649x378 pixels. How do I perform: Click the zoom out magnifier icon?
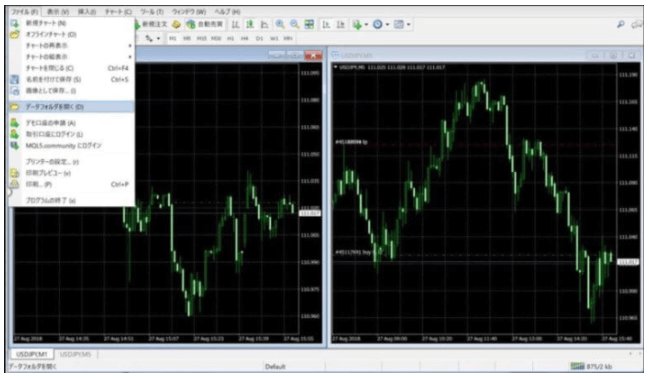point(295,24)
